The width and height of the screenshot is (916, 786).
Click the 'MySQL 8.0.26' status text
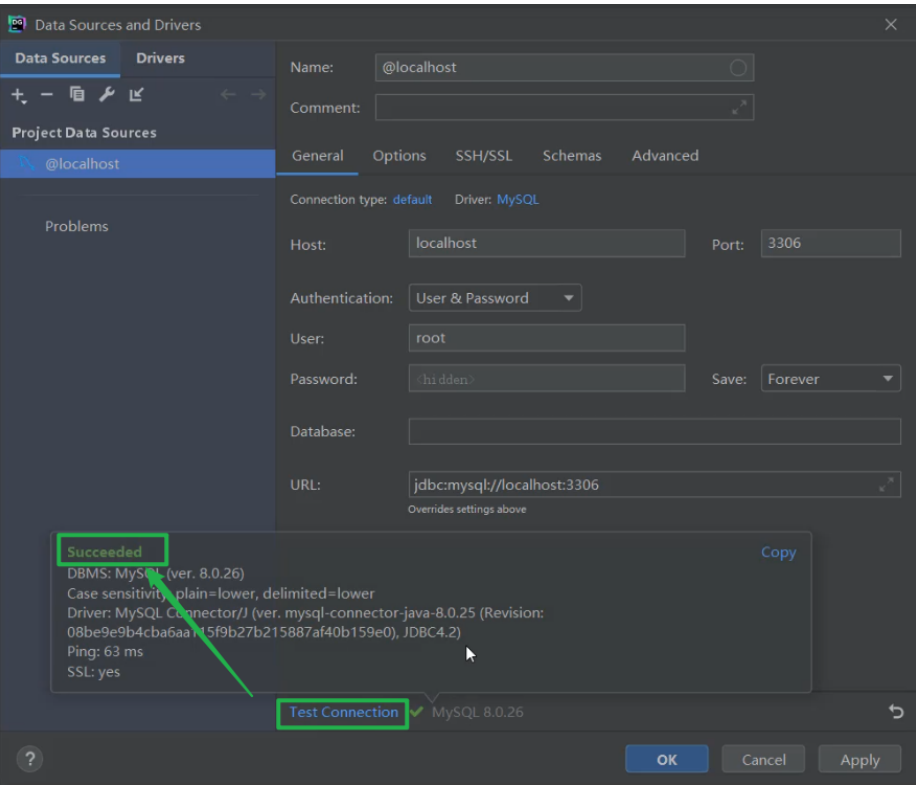click(x=477, y=712)
